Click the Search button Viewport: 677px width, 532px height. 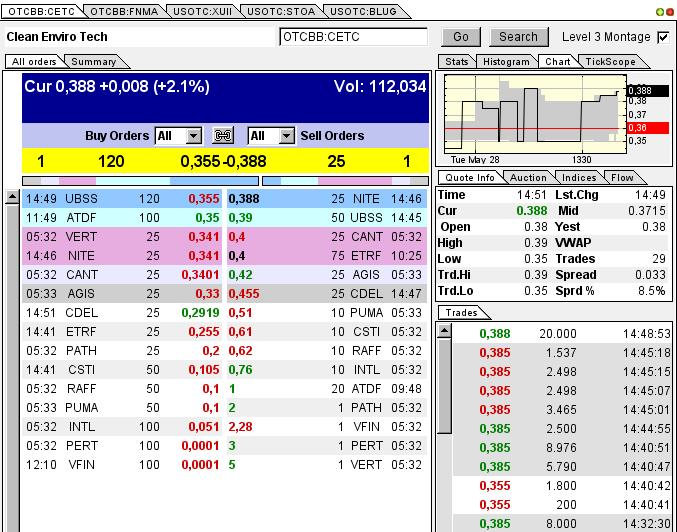click(x=518, y=37)
